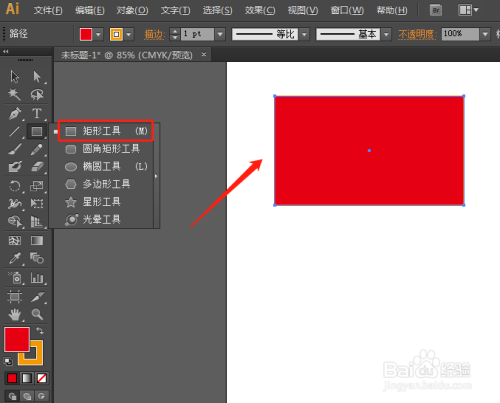Tear off the shape tools flyout
The image size is (500, 403).
pyautogui.click(x=156, y=176)
